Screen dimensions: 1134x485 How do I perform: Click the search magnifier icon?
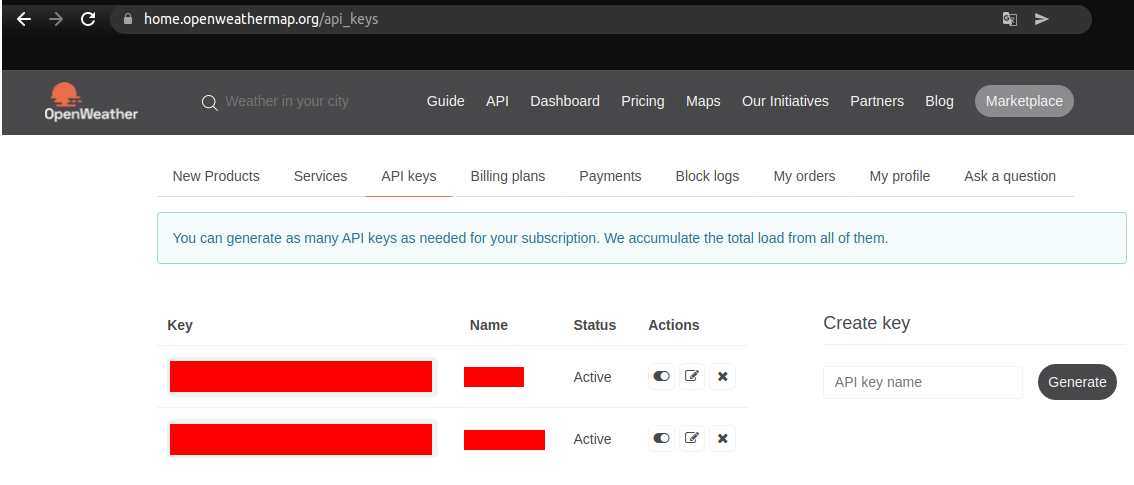click(x=210, y=103)
